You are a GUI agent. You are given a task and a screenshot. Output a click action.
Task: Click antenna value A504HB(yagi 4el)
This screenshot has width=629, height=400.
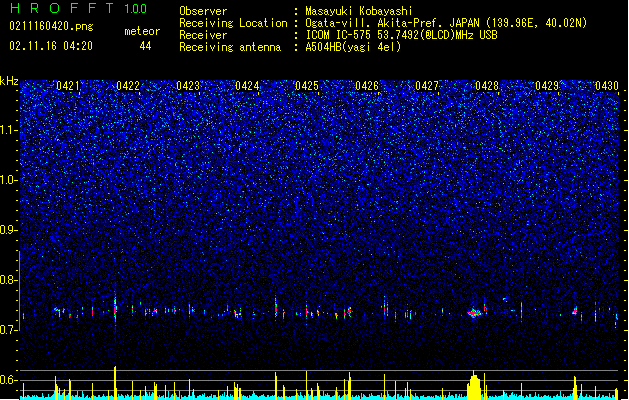pos(353,47)
